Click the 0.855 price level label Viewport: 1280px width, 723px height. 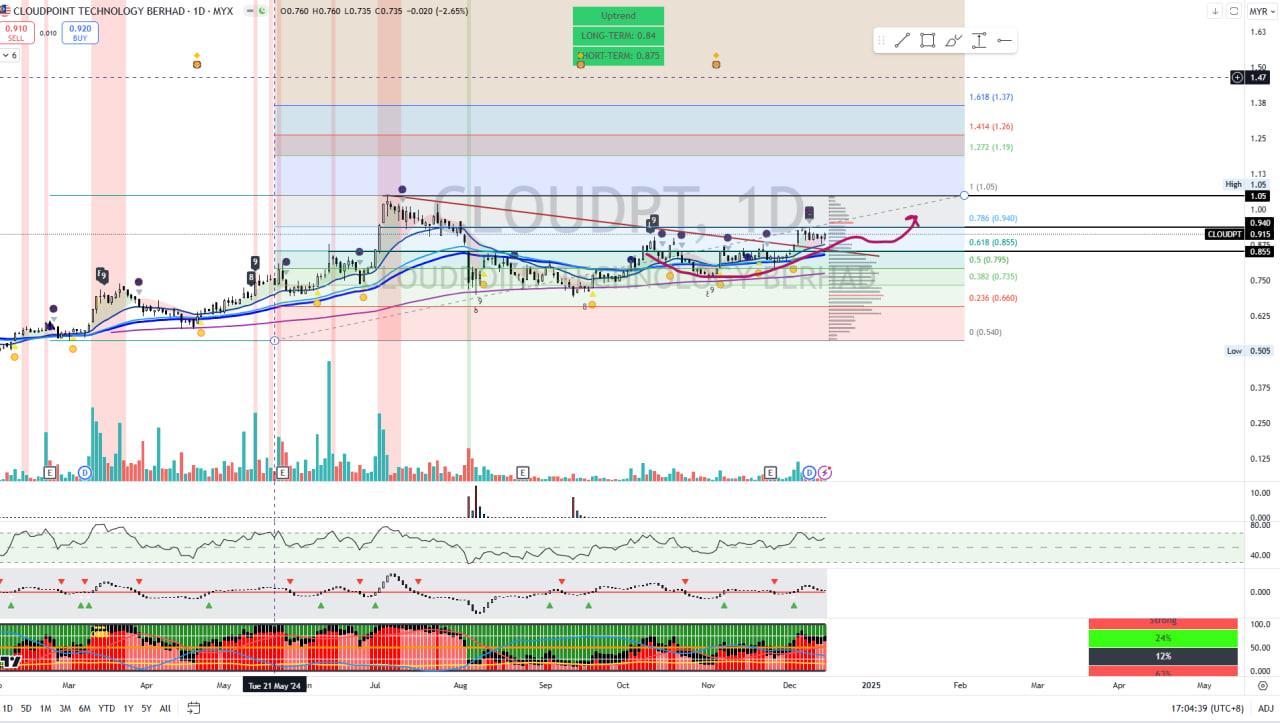click(x=1259, y=251)
